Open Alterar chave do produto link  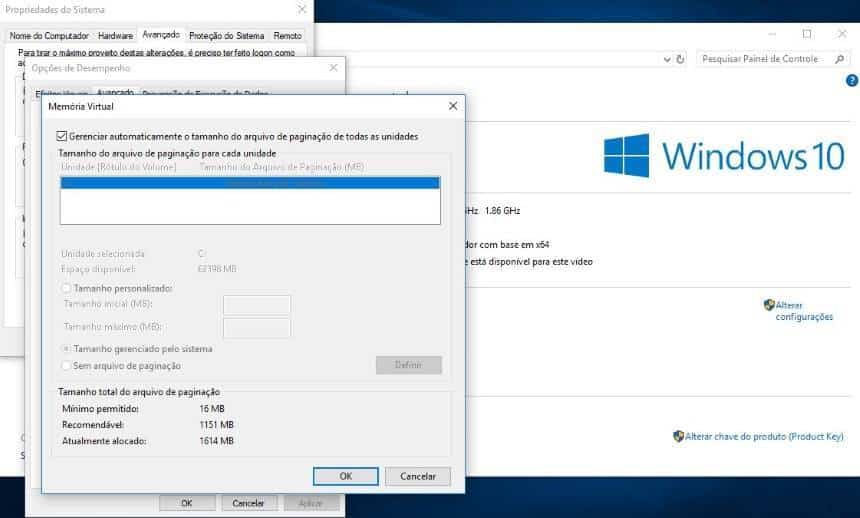[x=764, y=437]
